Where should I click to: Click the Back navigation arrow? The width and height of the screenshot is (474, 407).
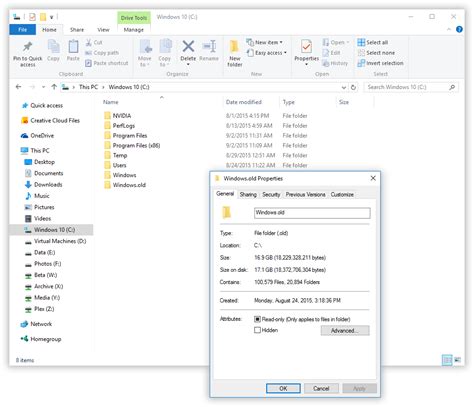pos(18,87)
